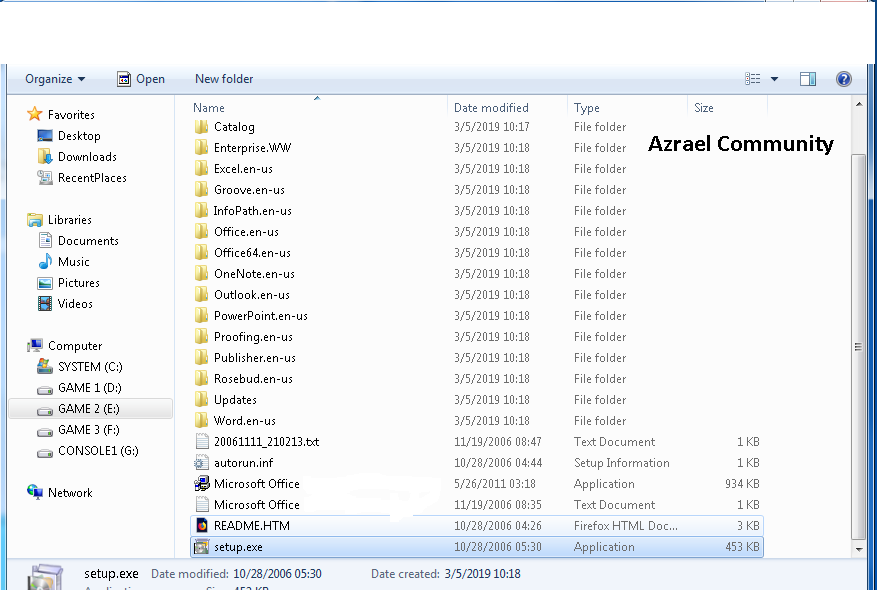Select the autorun.inf file icon
Screen dimensions: 877x590
coord(201,462)
